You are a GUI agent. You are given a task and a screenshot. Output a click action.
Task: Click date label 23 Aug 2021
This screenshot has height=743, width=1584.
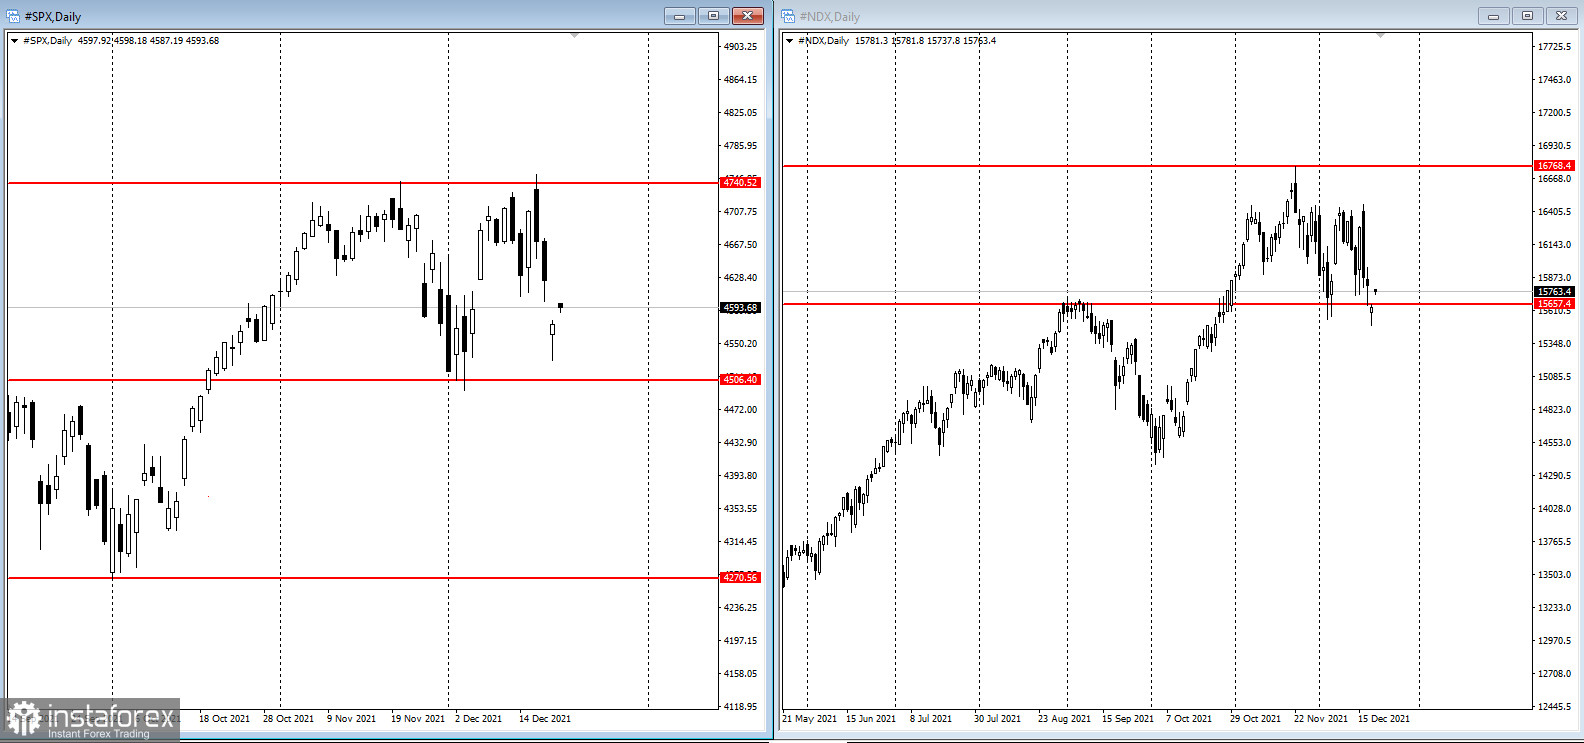(x=1065, y=719)
